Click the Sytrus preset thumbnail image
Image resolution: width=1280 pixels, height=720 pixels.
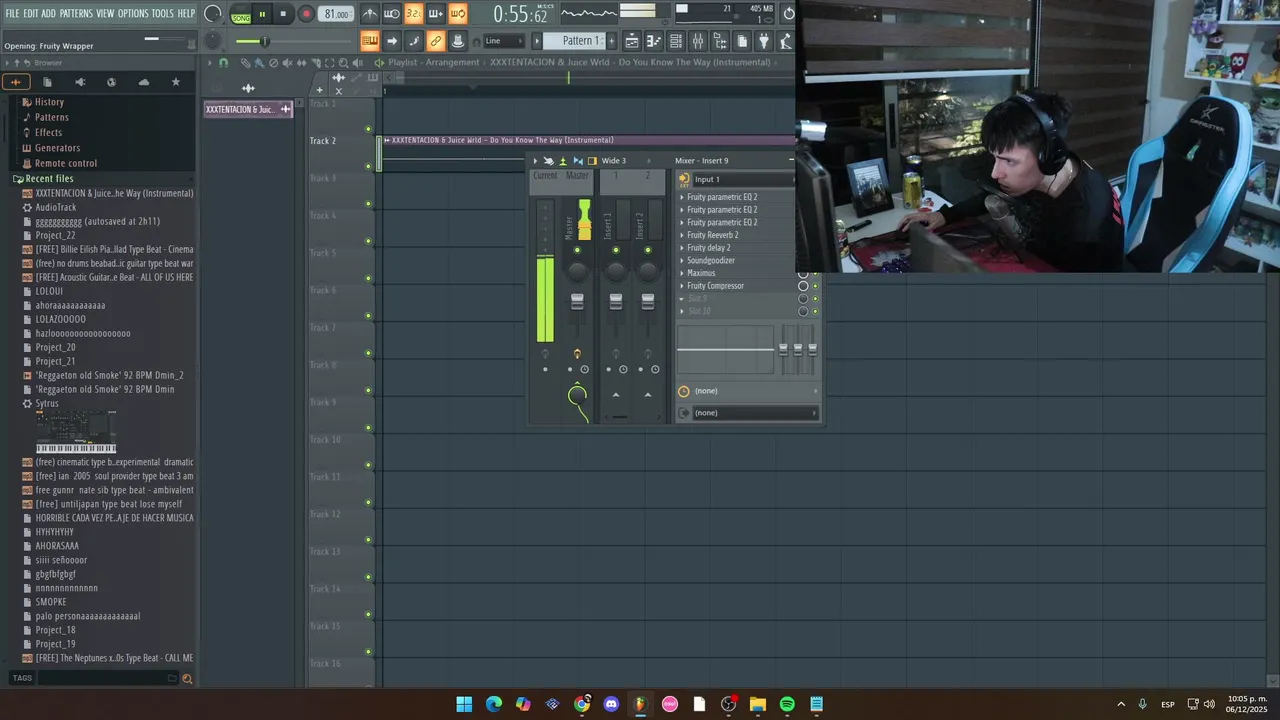(76, 431)
